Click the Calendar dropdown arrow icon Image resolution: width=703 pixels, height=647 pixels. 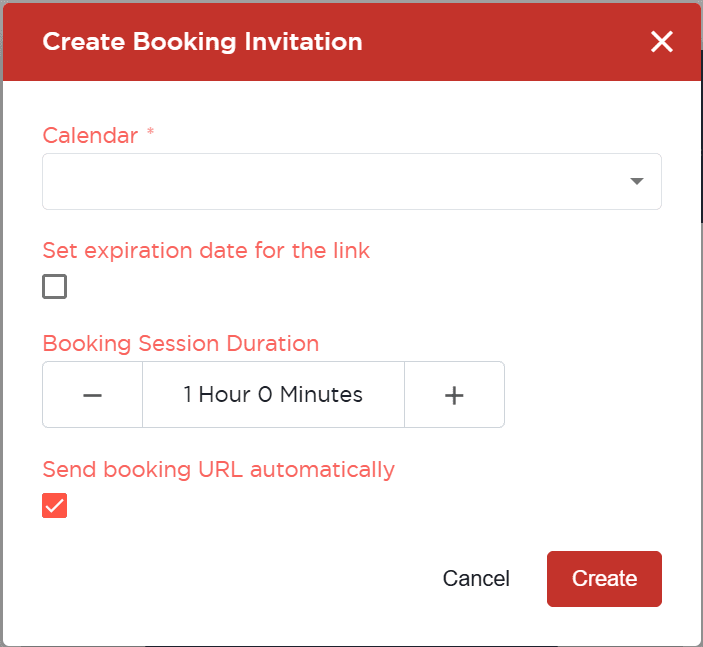[637, 181]
